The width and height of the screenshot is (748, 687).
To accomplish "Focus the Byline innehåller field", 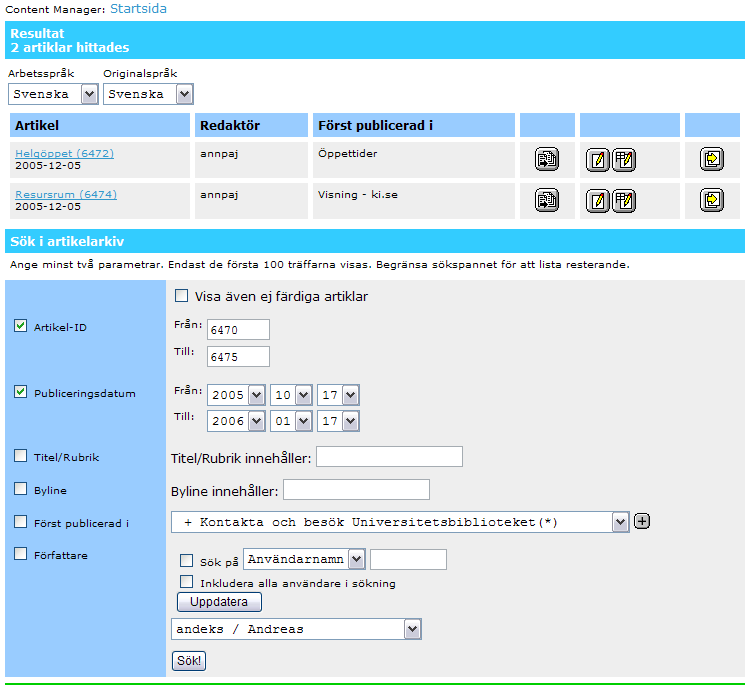I will [x=356, y=490].
